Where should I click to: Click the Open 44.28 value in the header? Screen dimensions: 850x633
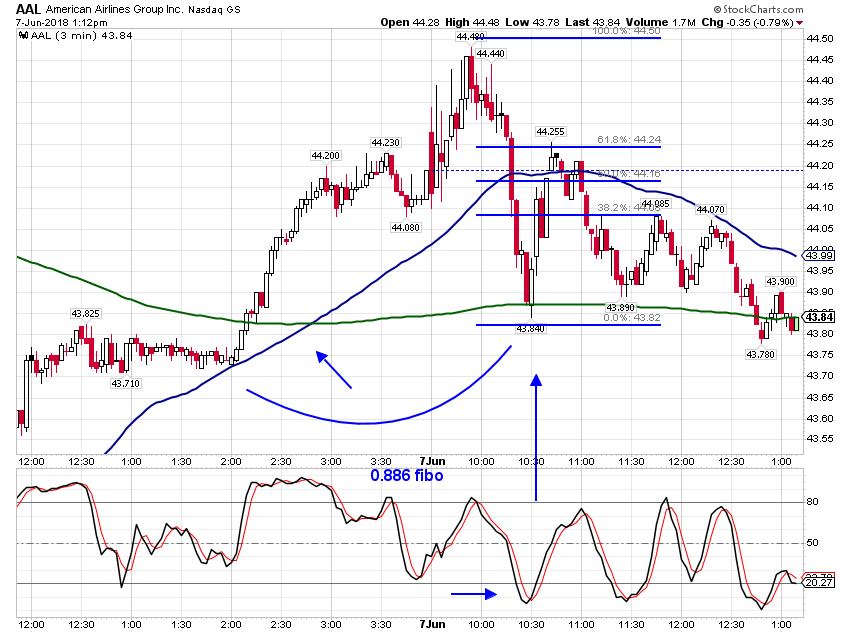pyautogui.click(x=410, y=22)
